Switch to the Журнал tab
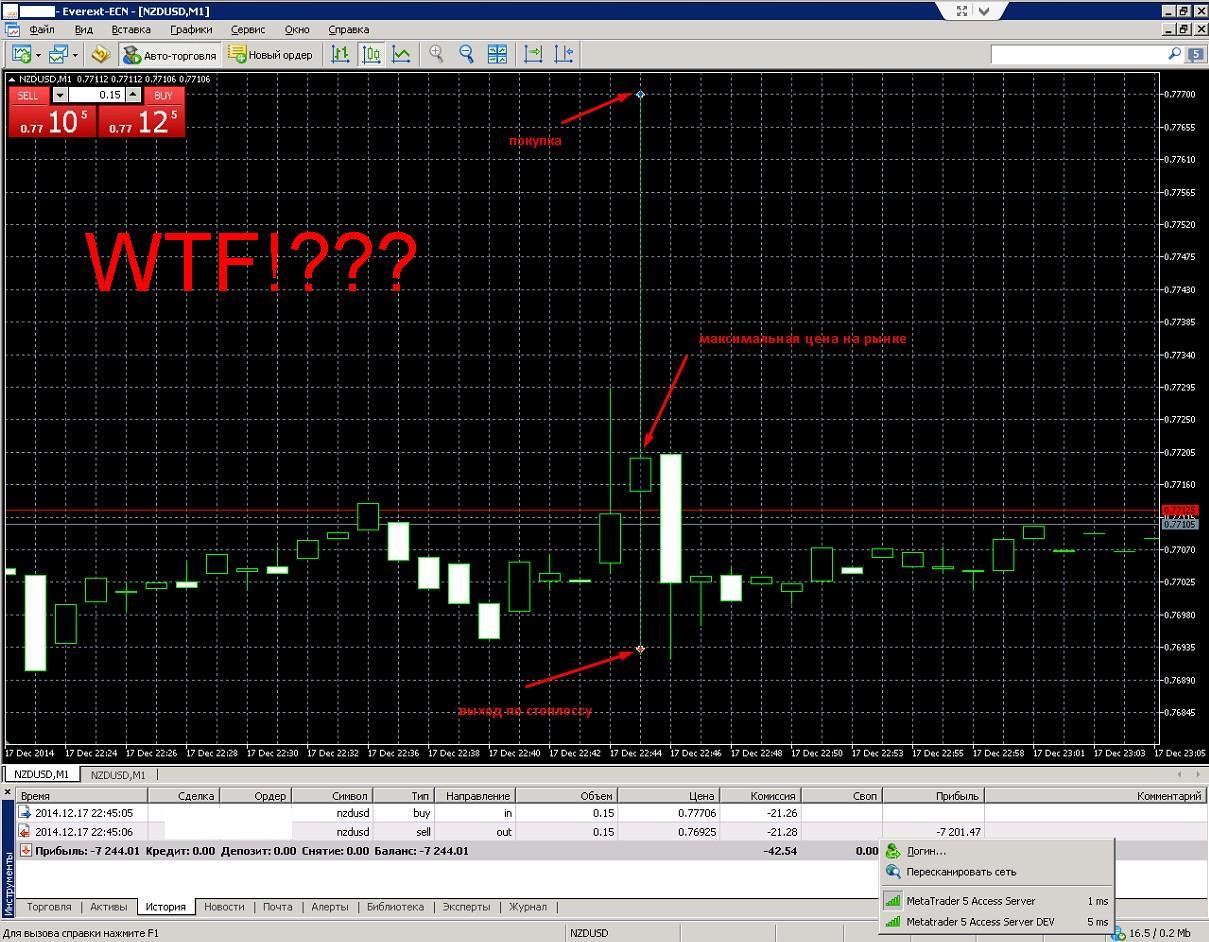This screenshot has height=942, width=1209. [528, 907]
